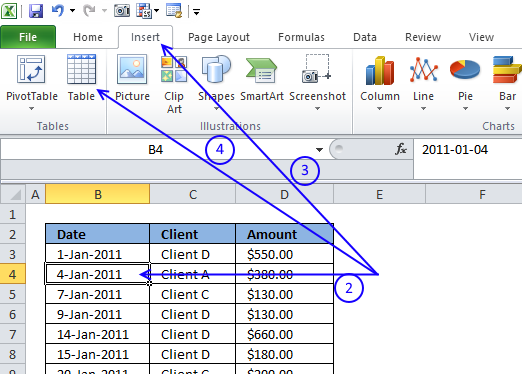This screenshot has height=374, width=522.
Task: Click the Insert Function fx button
Action: click(x=401, y=149)
